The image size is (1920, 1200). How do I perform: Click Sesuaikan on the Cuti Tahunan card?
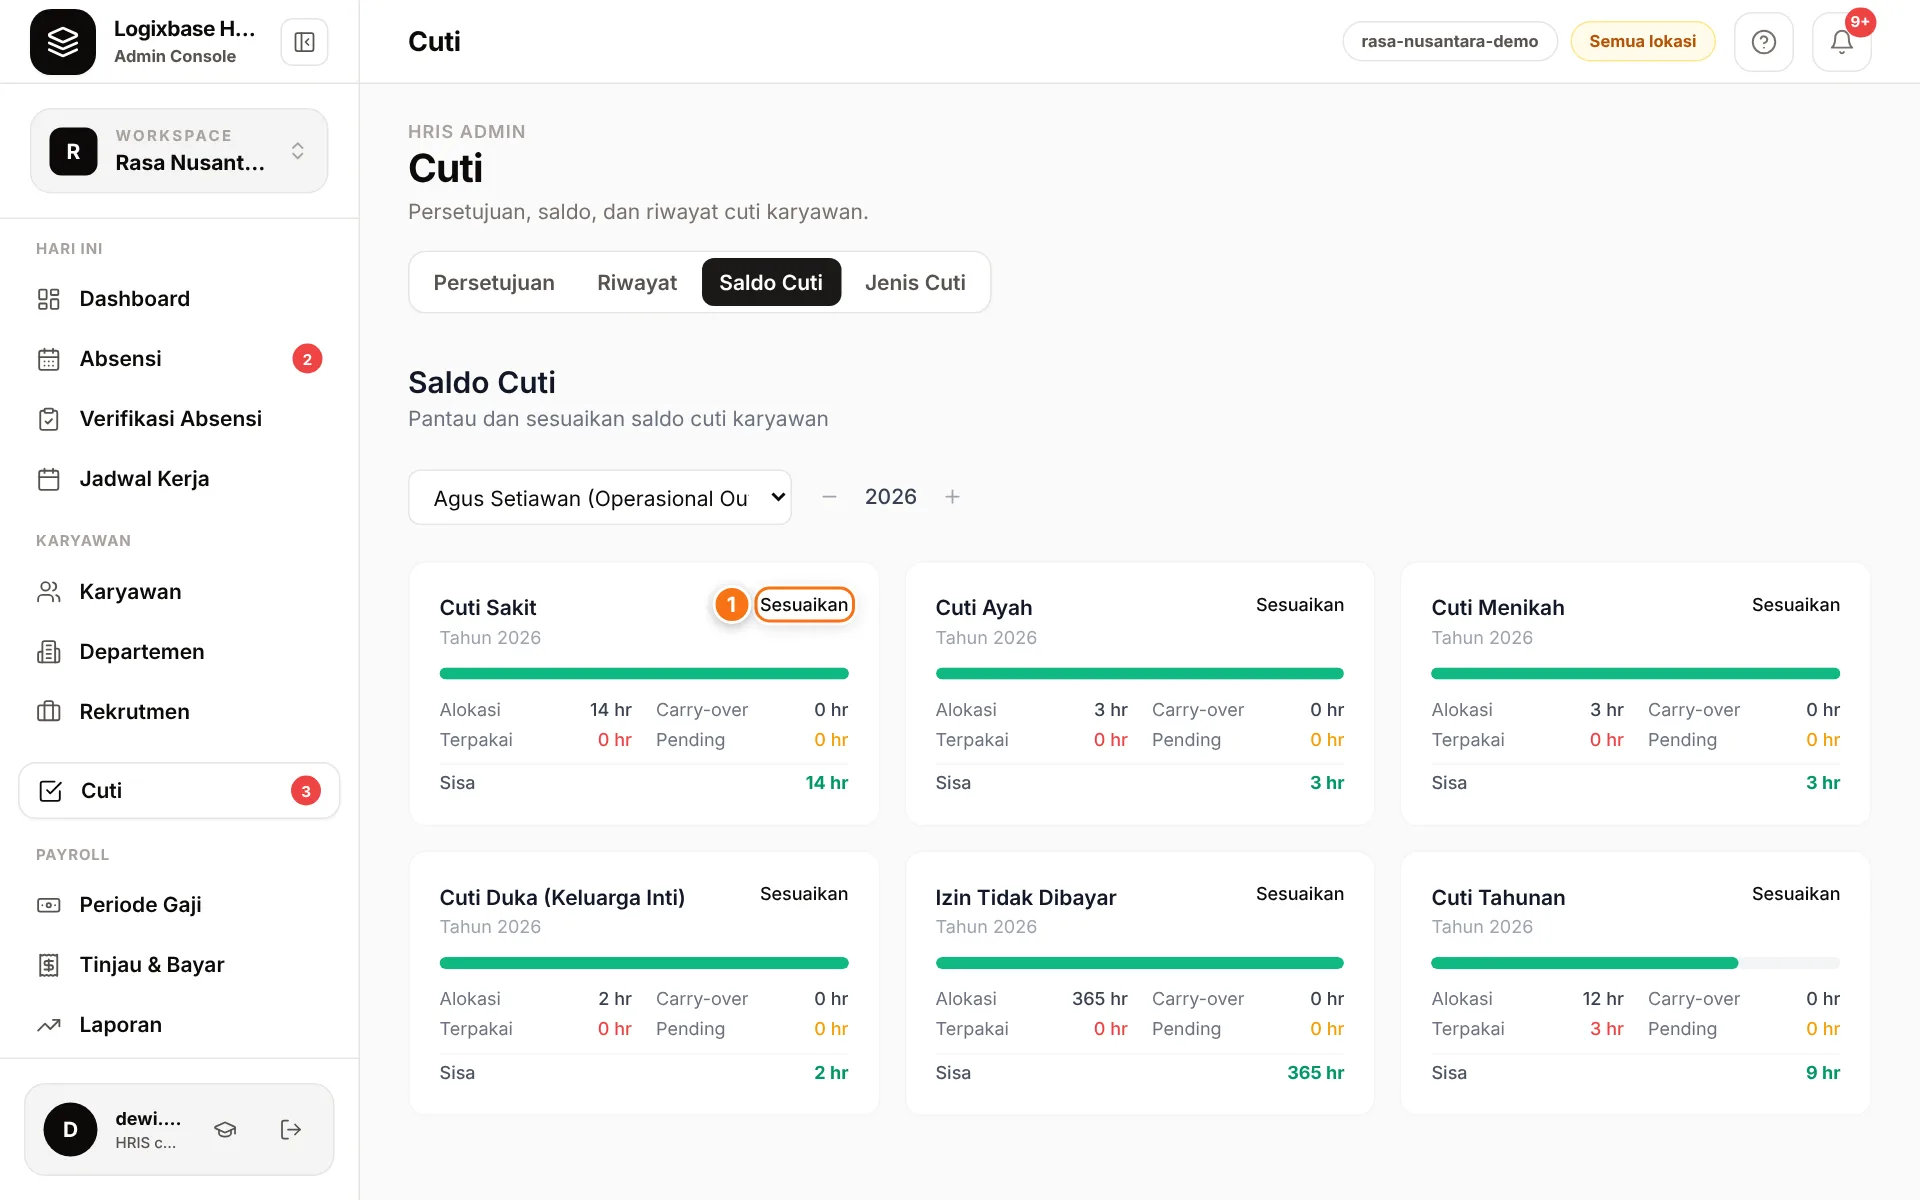(1795, 894)
